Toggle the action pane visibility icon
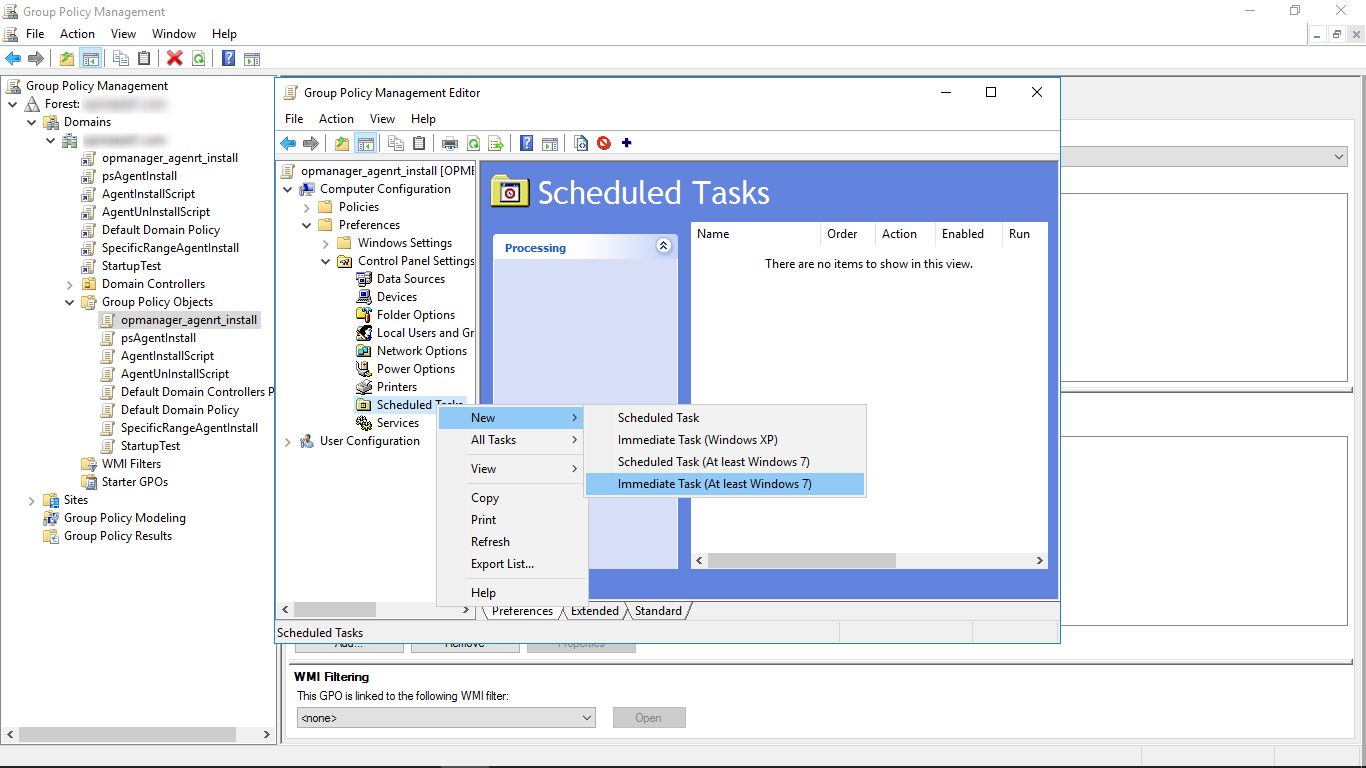 click(551, 142)
